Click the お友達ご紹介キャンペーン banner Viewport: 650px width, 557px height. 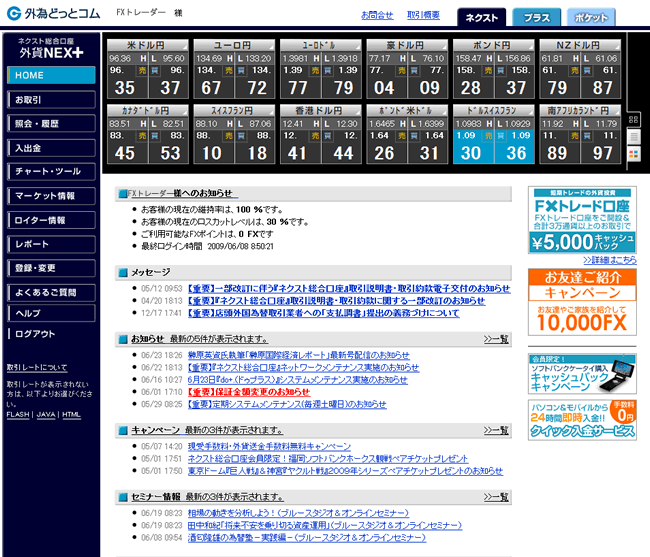coord(582,302)
